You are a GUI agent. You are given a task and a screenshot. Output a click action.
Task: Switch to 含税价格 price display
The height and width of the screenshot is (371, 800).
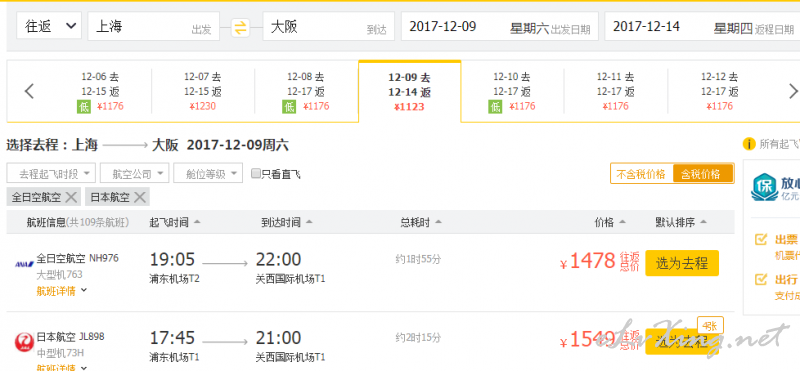[x=703, y=174]
